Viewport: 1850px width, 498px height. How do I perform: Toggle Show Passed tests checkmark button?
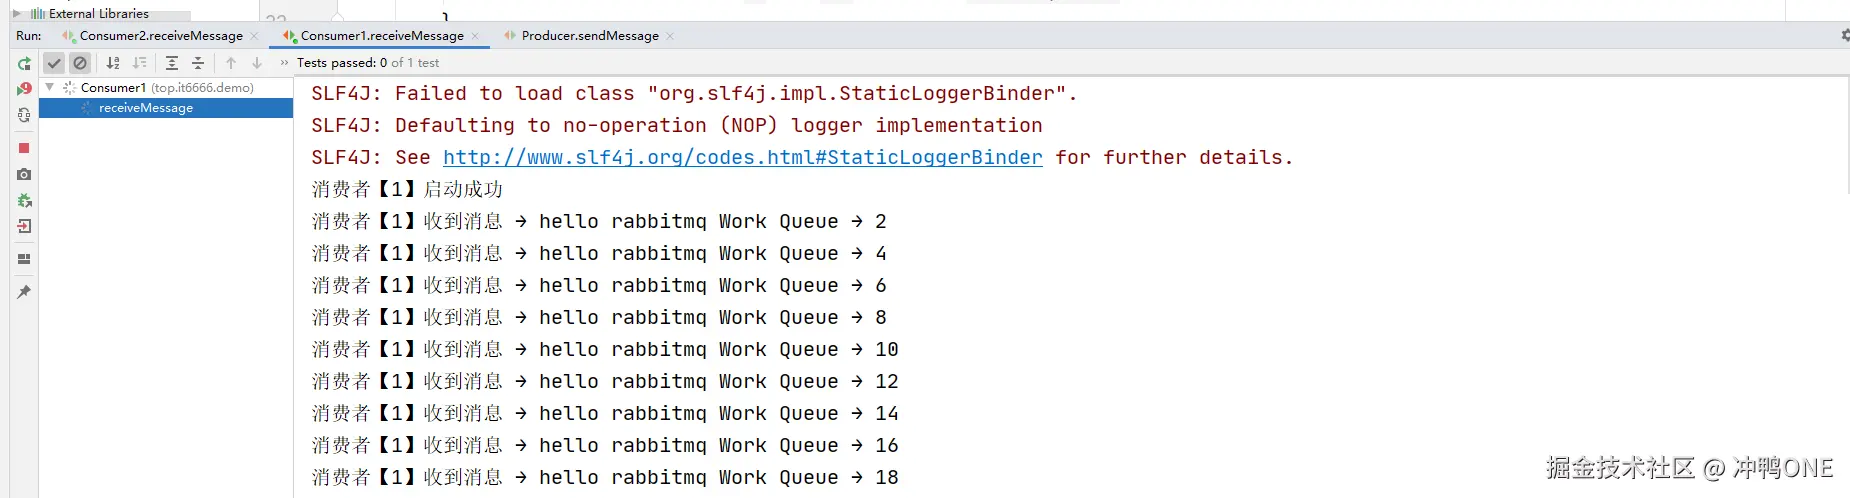coord(54,63)
